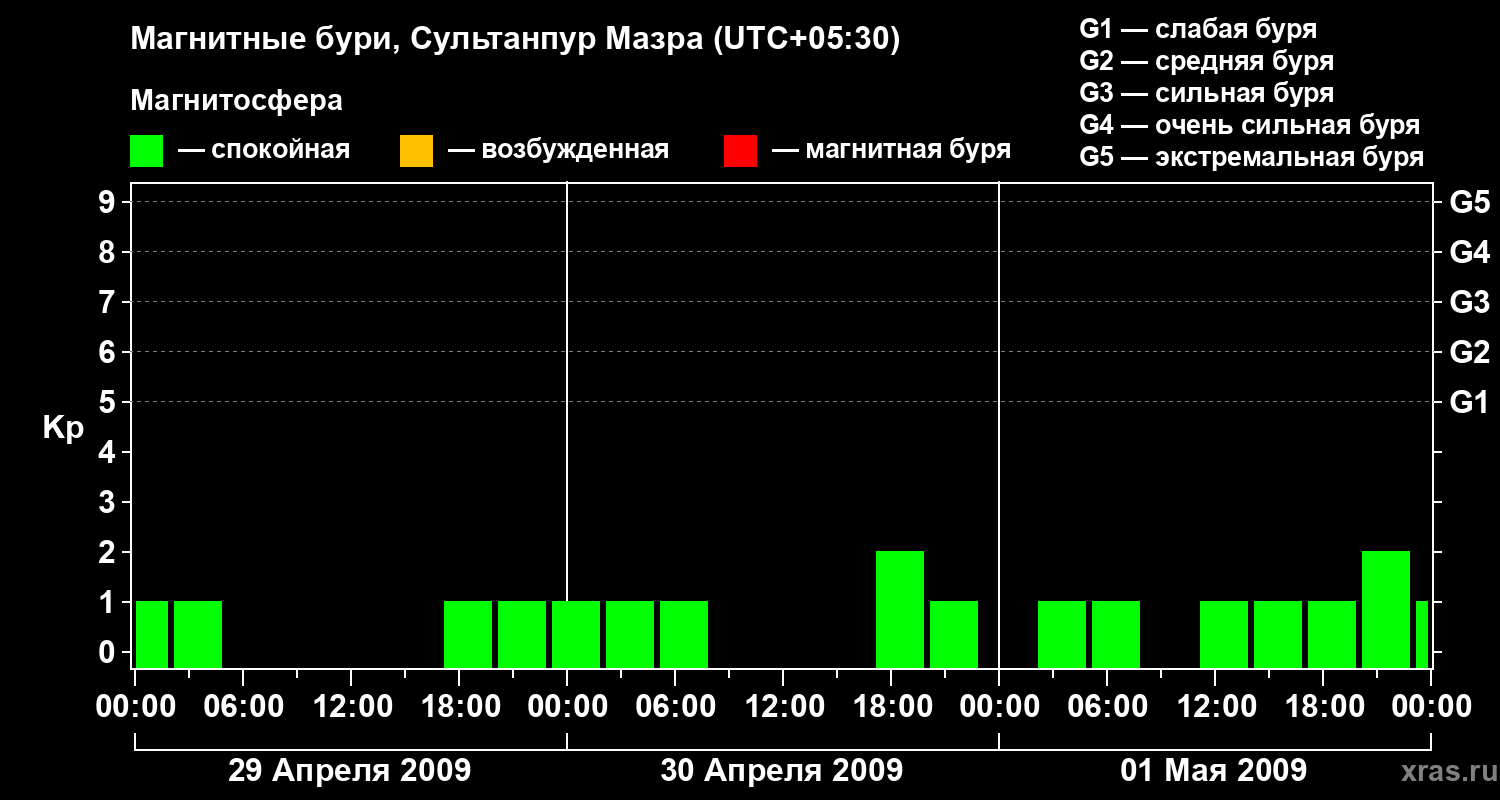Click legend line 'G3 — сильная буря'
Image resolution: width=1500 pixels, height=800 pixels.
pos(1206,93)
